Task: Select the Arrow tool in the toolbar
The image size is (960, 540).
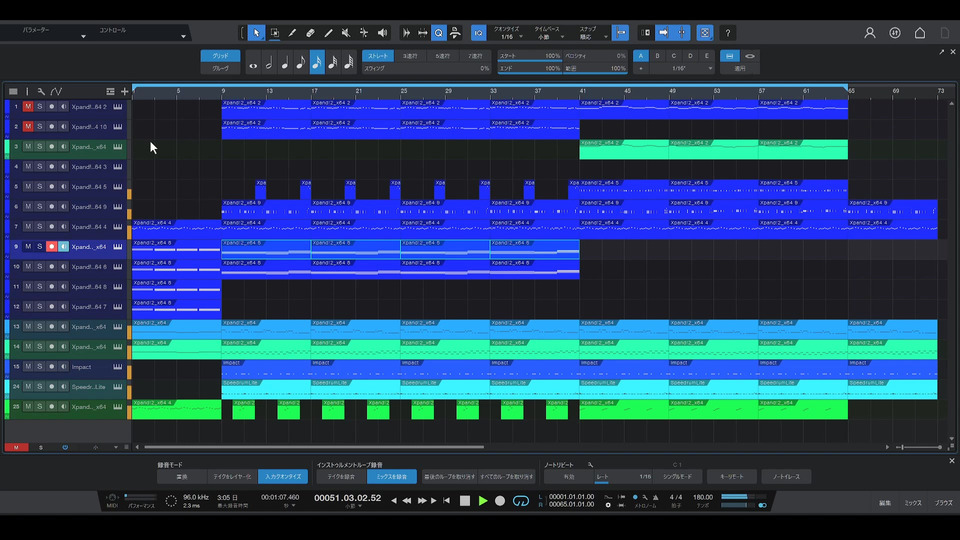Action: (x=257, y=33)
